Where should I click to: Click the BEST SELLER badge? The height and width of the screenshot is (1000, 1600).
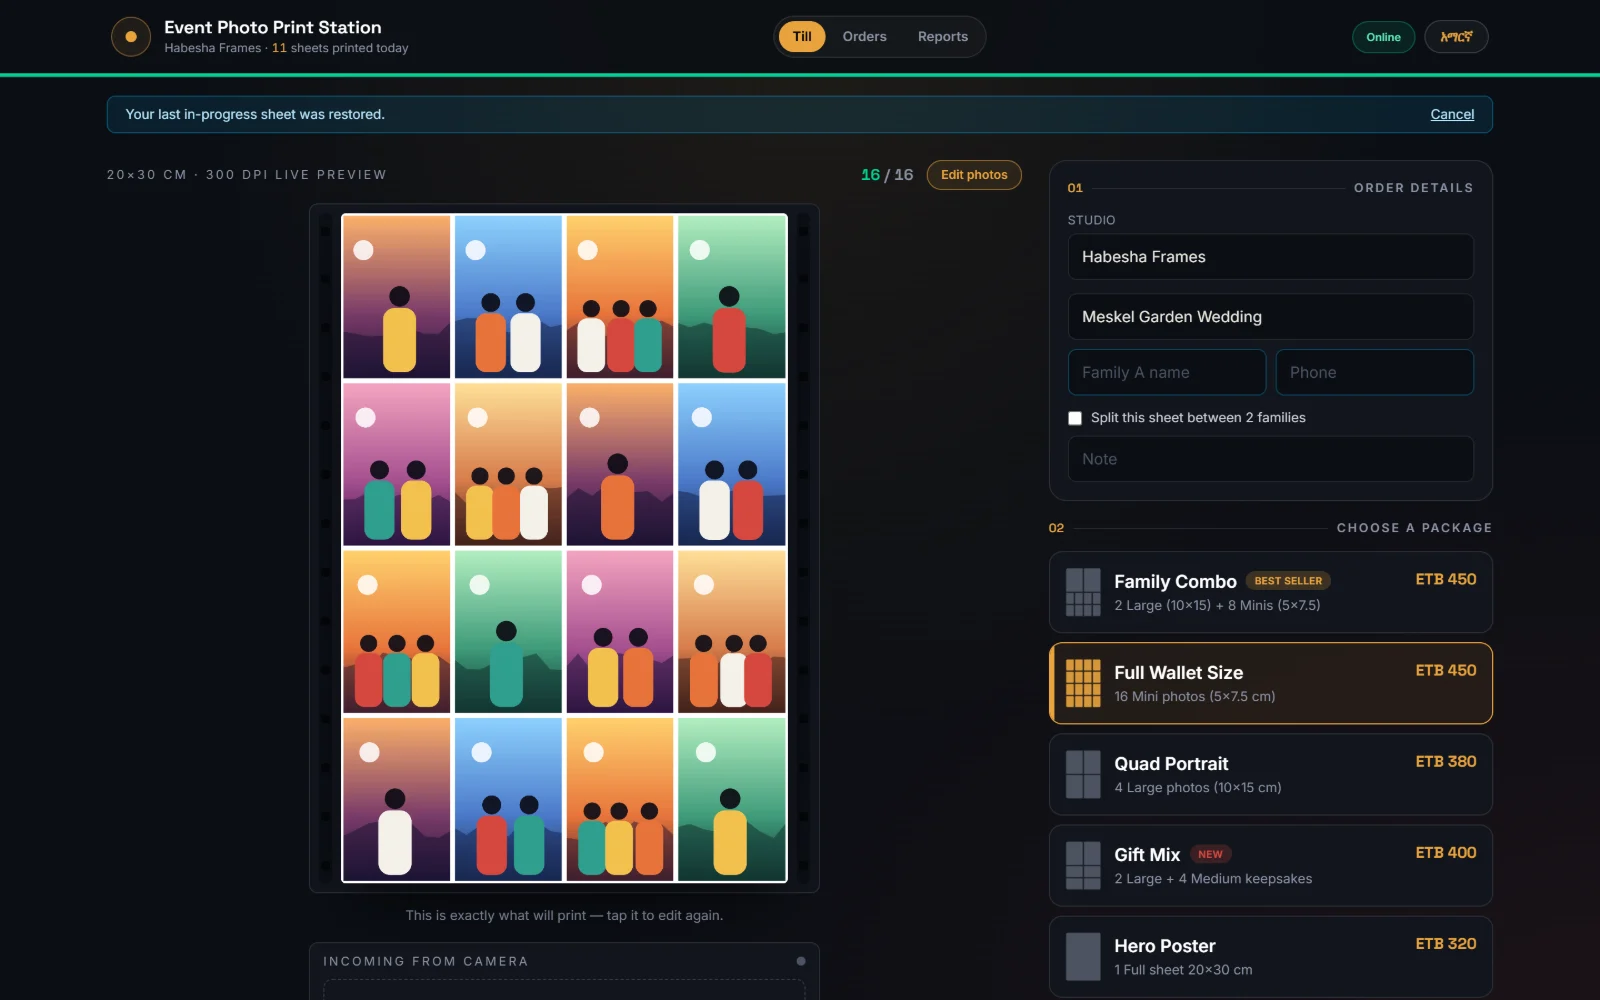(1288, 581)
